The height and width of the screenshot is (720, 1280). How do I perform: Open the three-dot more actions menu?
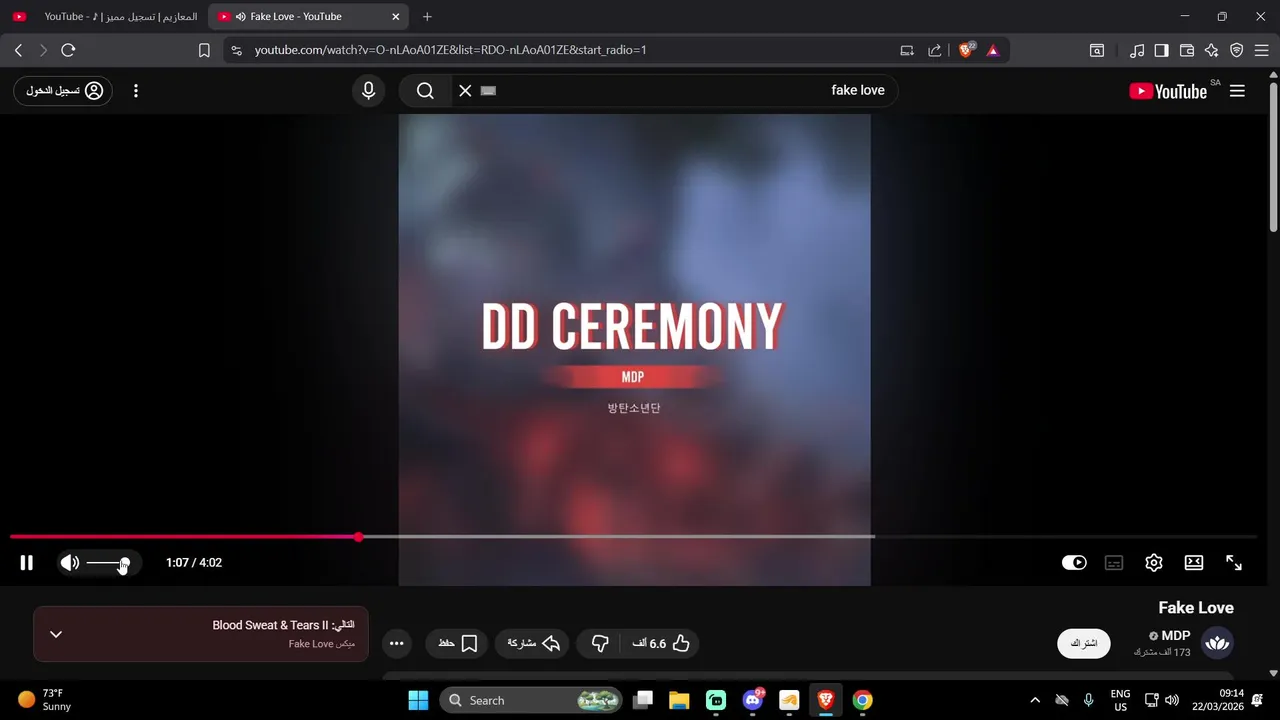tap(397, 643)
